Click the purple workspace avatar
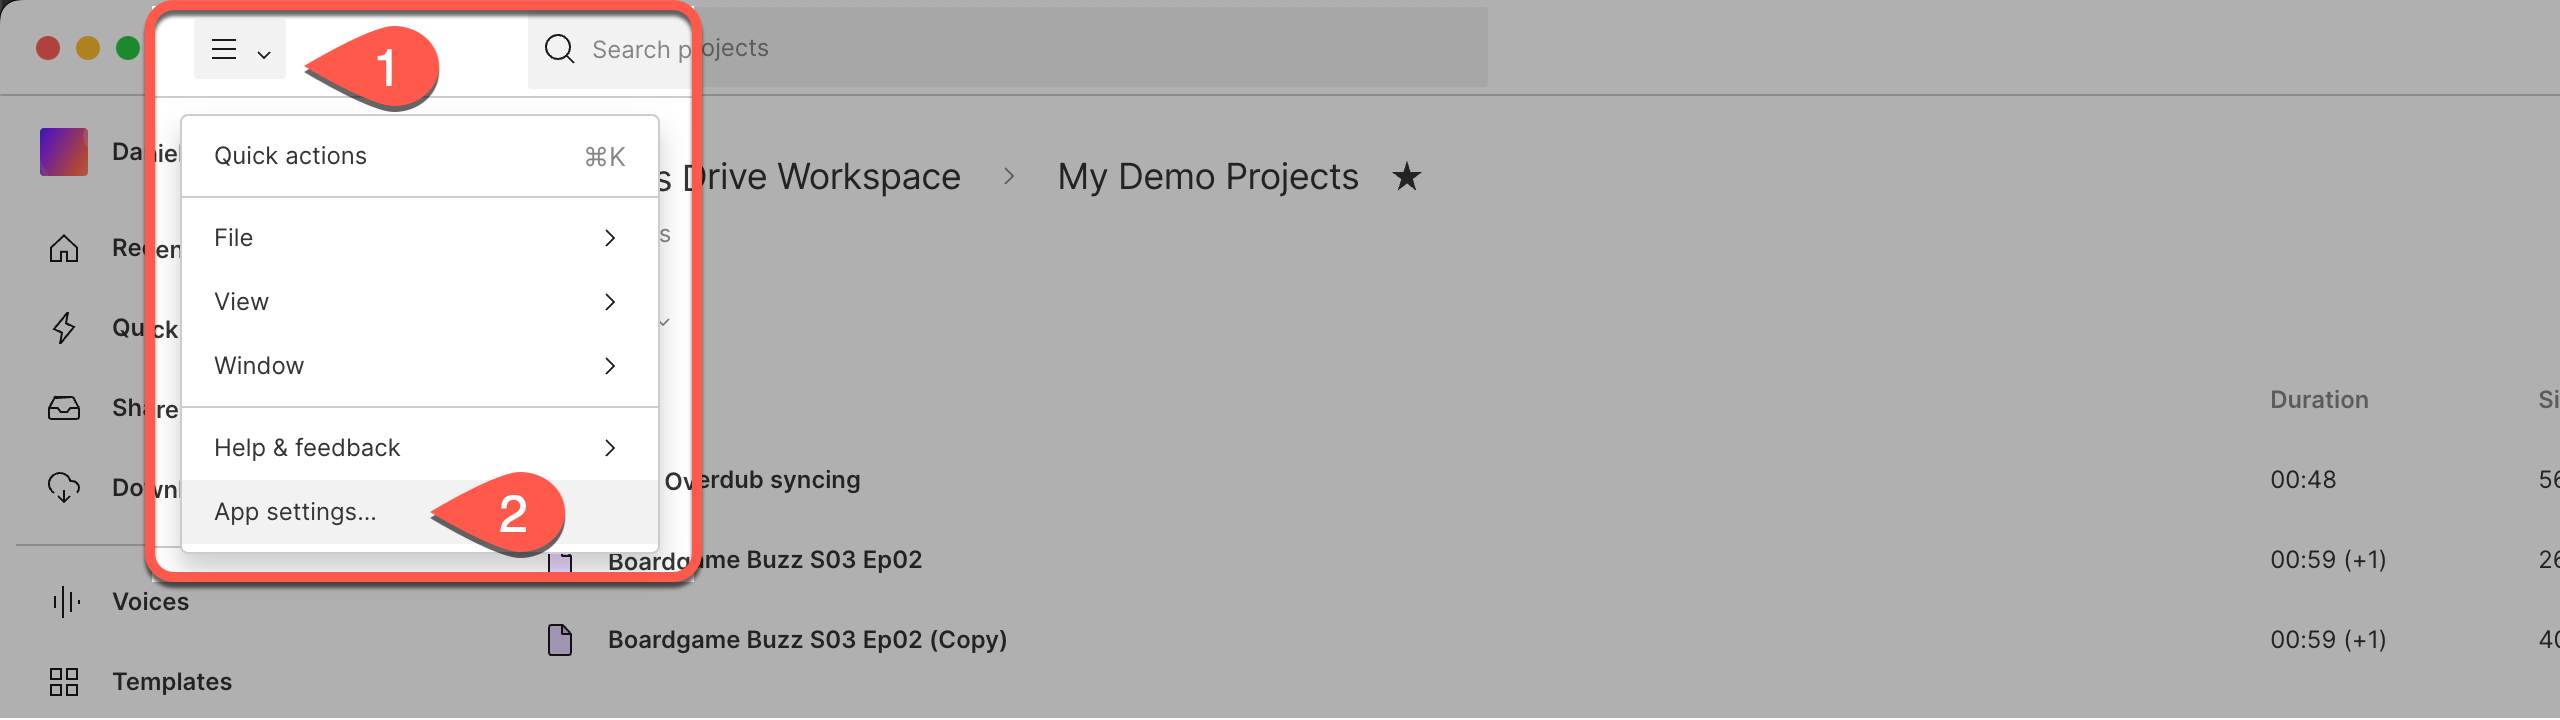This screenshot has width=2560, height=720. point(64,152)
